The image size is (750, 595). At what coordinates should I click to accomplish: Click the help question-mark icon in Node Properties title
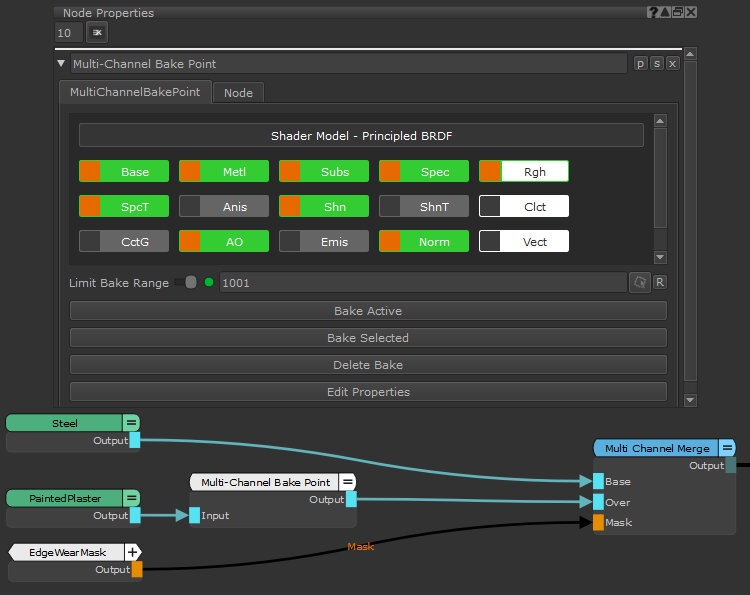click(x=654, y=12)
